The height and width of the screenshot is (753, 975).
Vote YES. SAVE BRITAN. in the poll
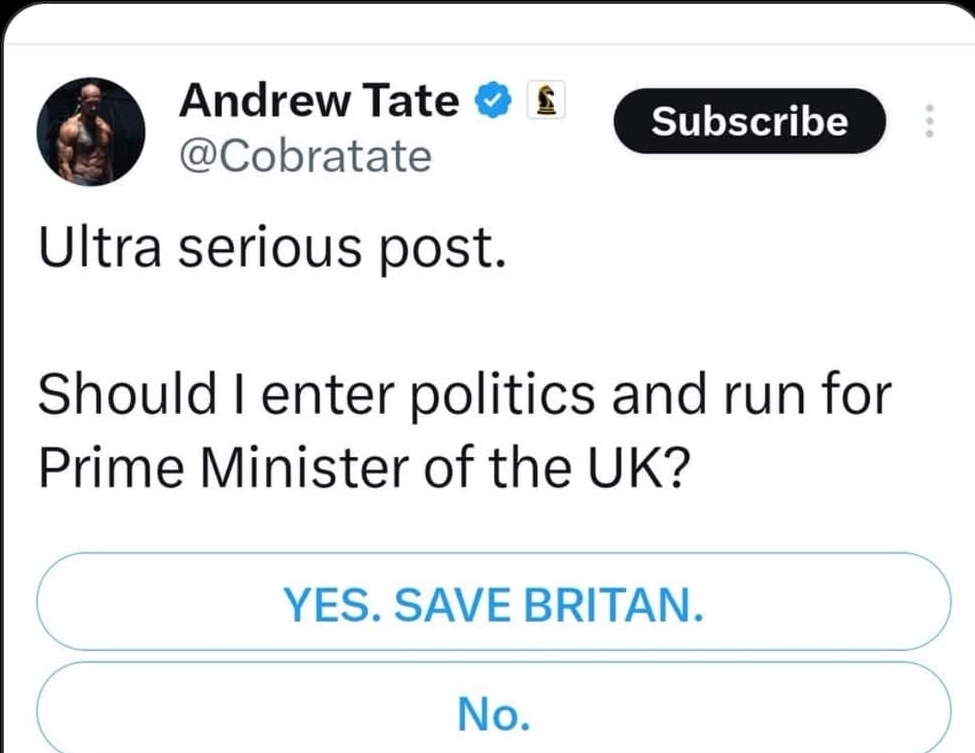point(493,603)
